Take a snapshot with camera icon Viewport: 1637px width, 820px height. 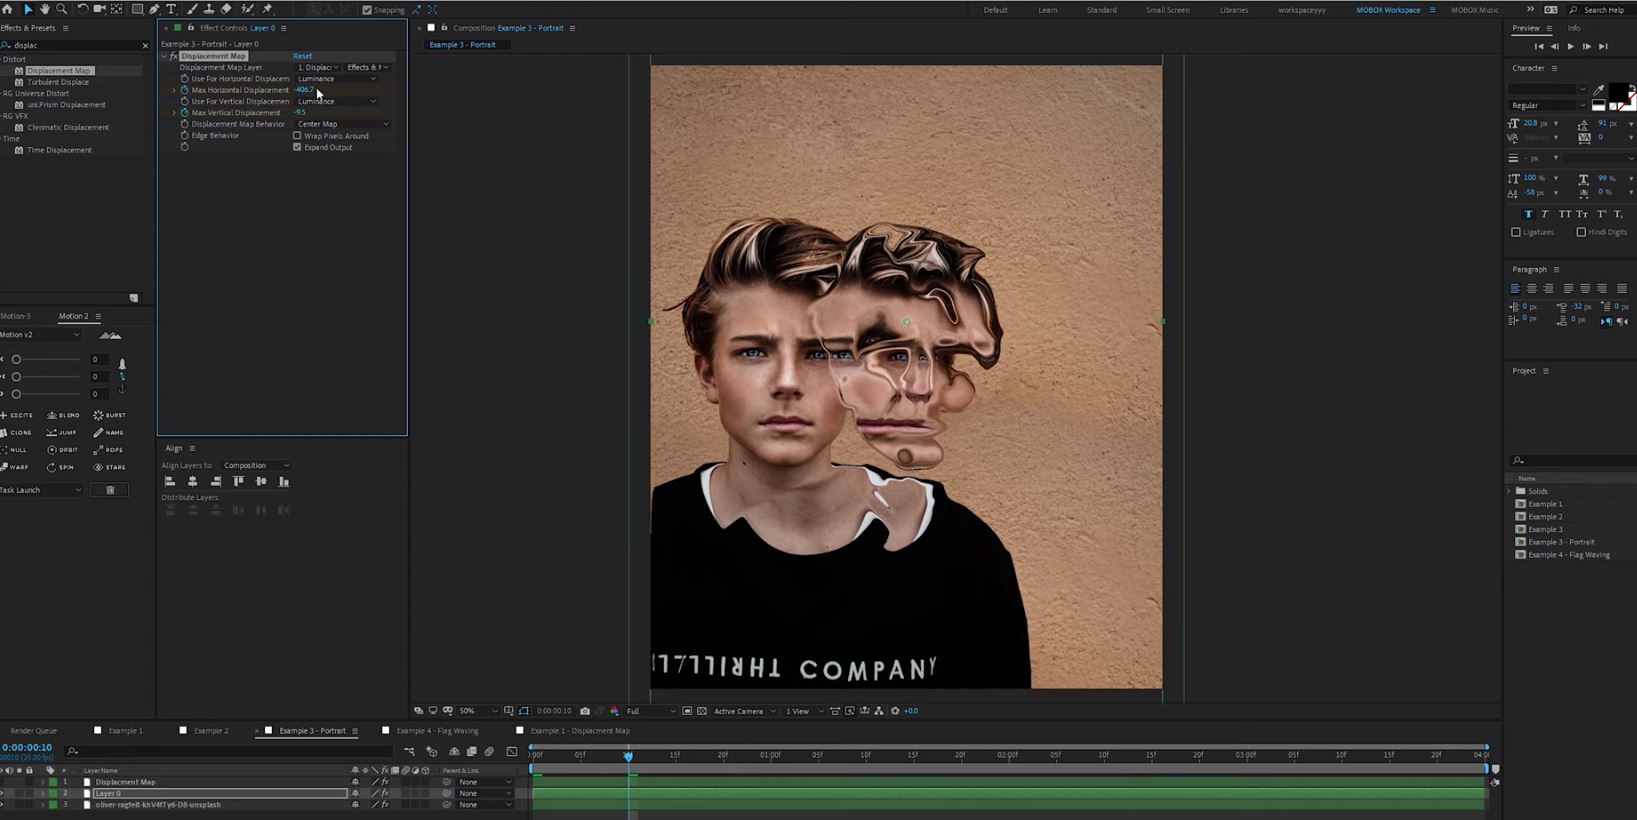585,711
